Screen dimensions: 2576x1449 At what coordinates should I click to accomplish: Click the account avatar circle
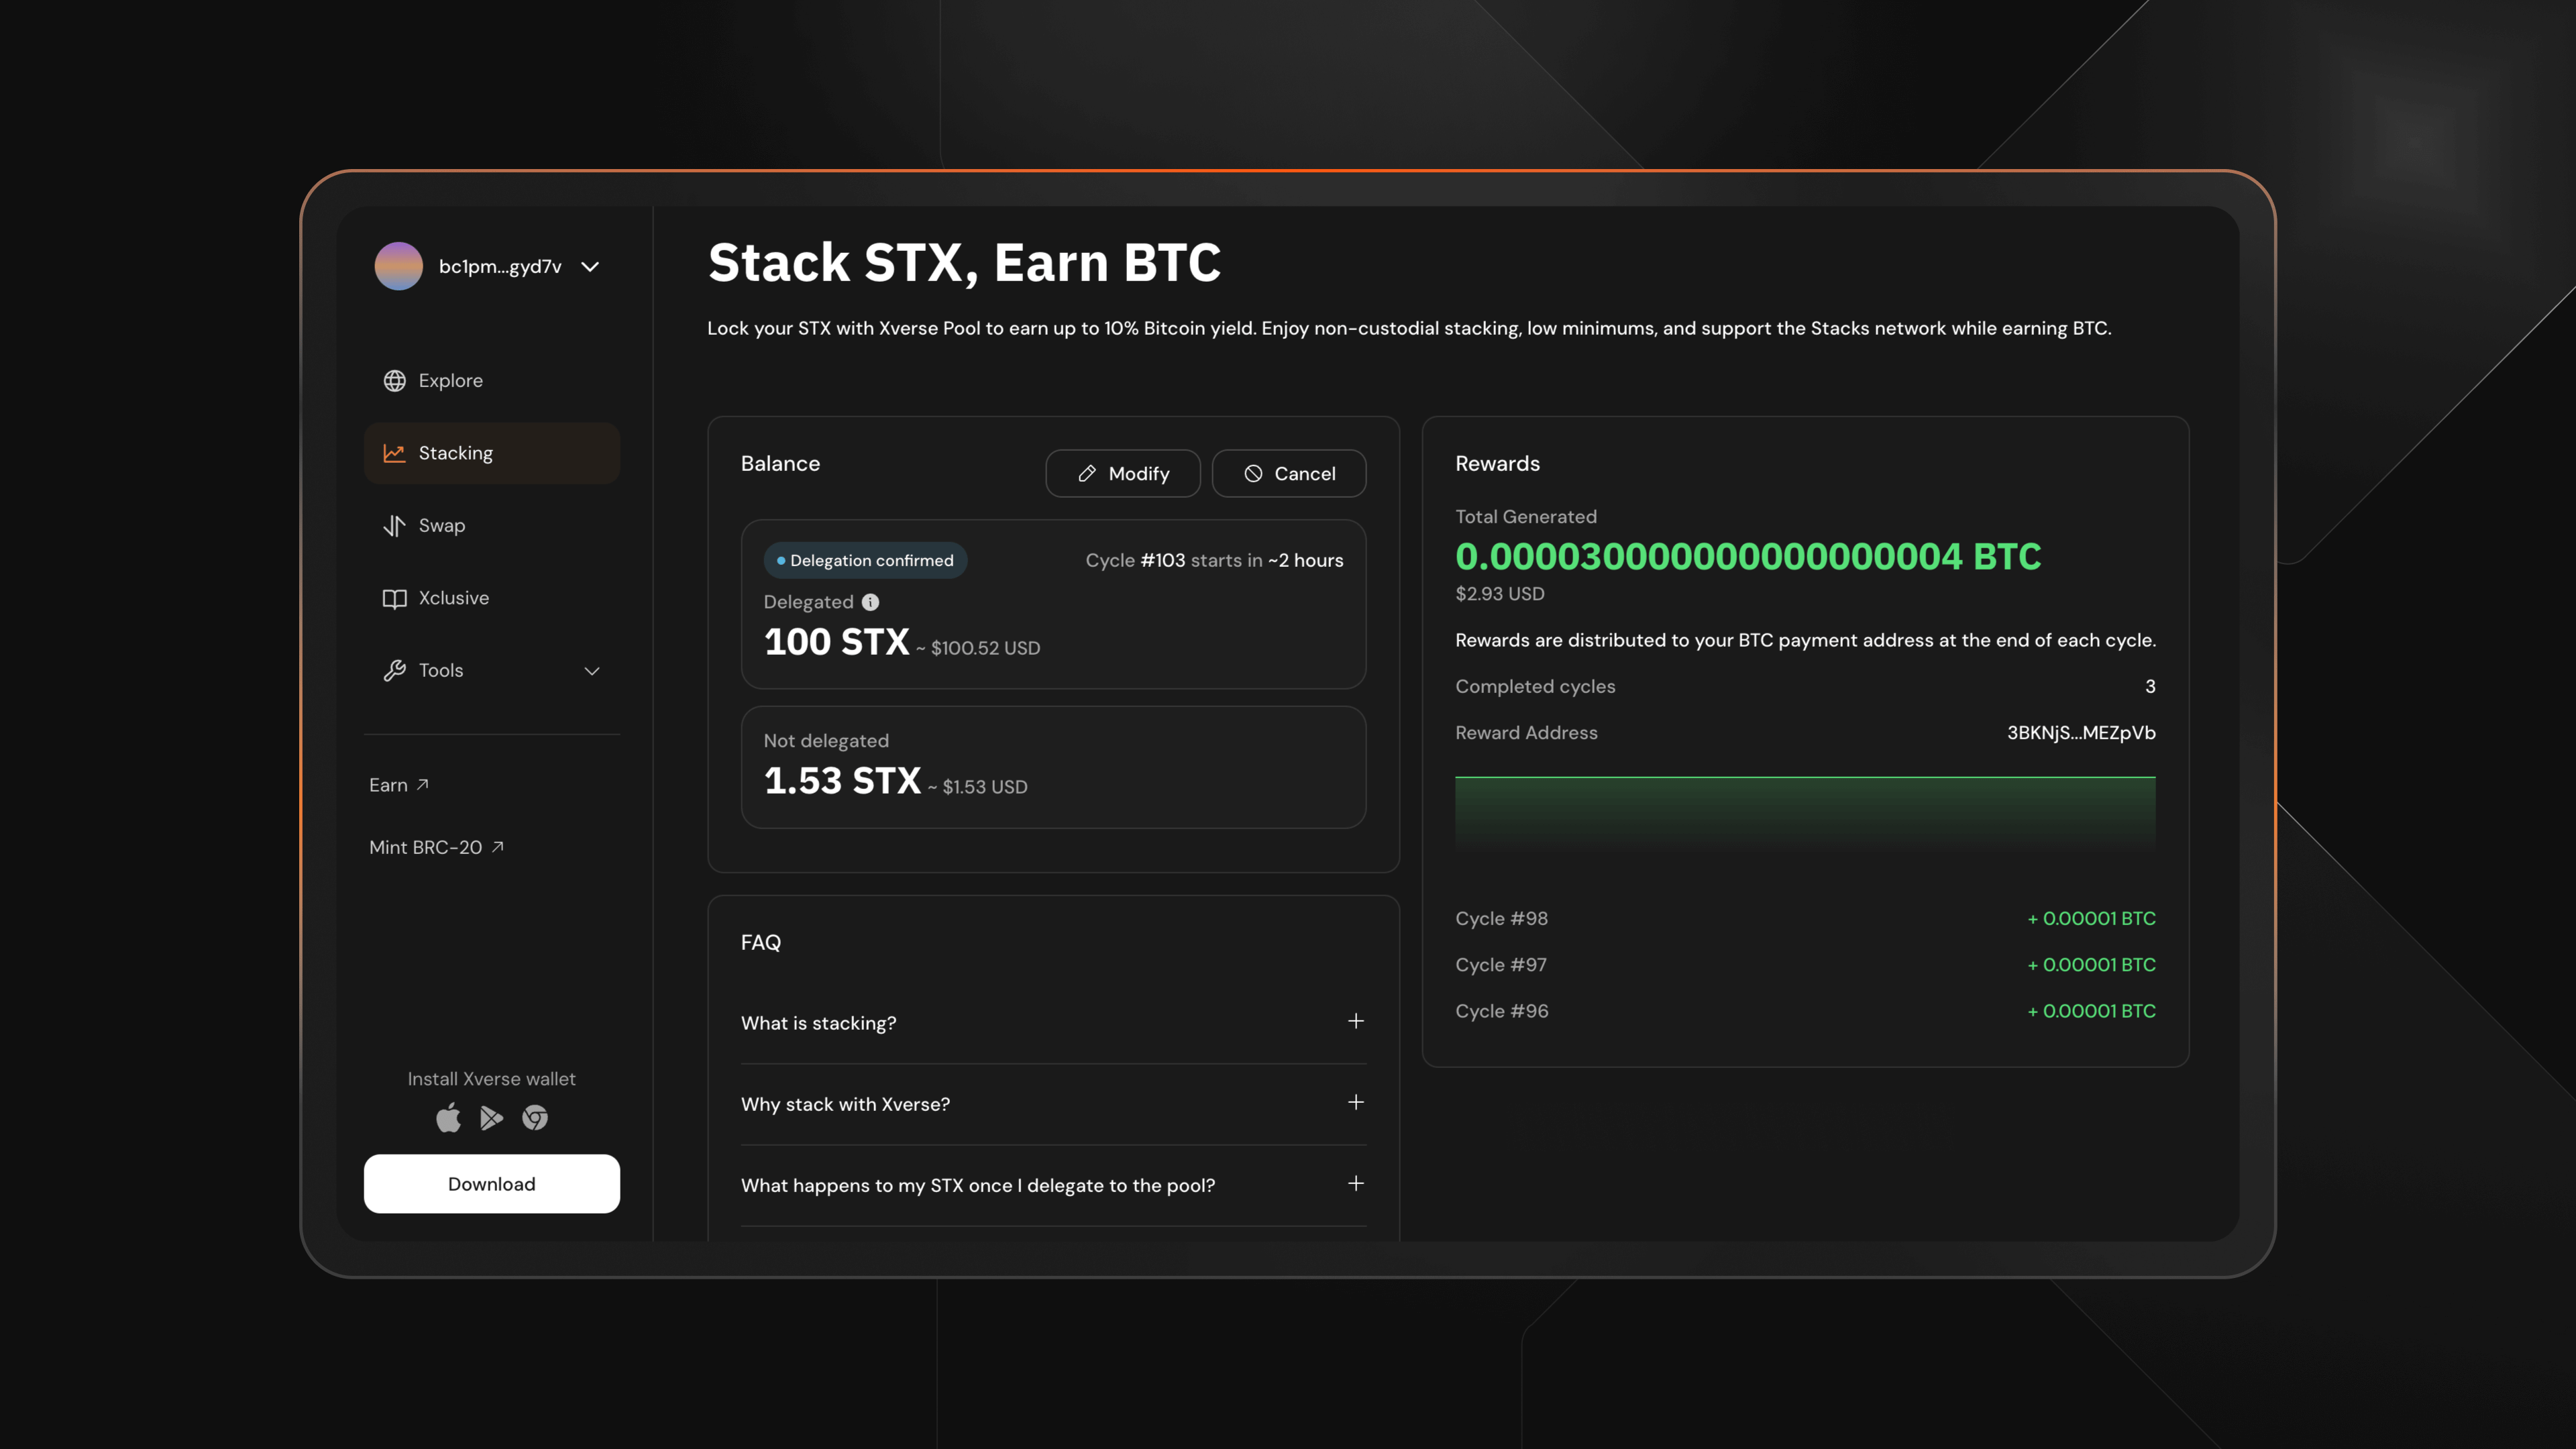(x=398, y=266)
